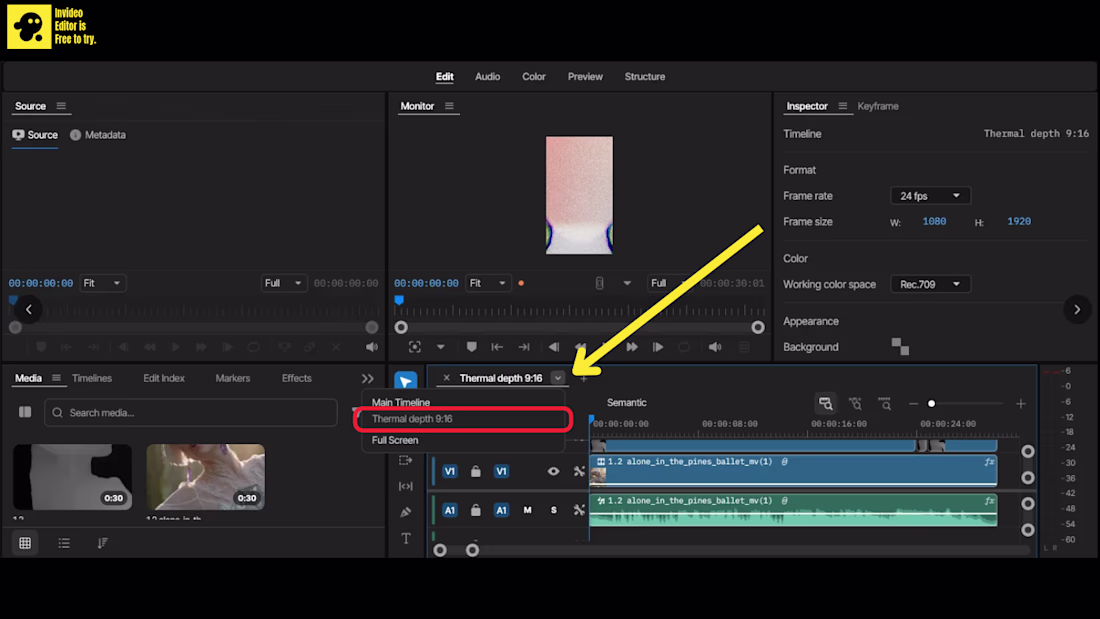
Task: Open the Inspector panel hamburger menu
Action: click(843, 106)
